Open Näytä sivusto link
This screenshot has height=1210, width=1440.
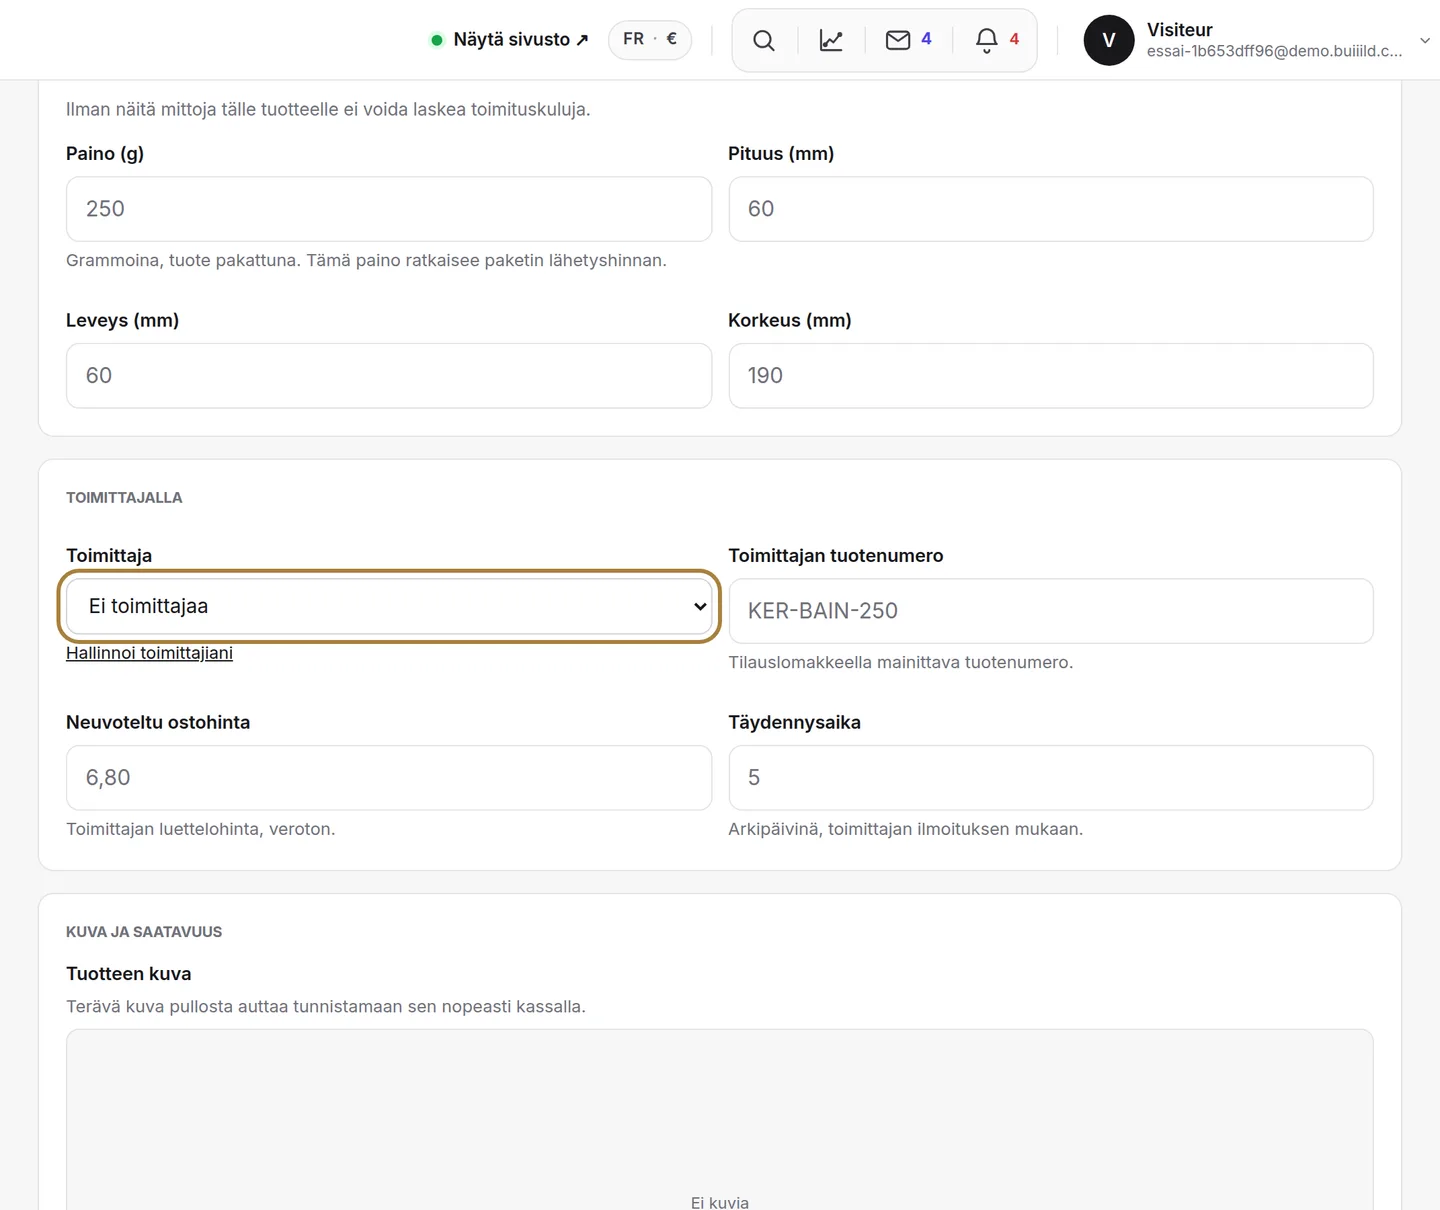[520, 39]
